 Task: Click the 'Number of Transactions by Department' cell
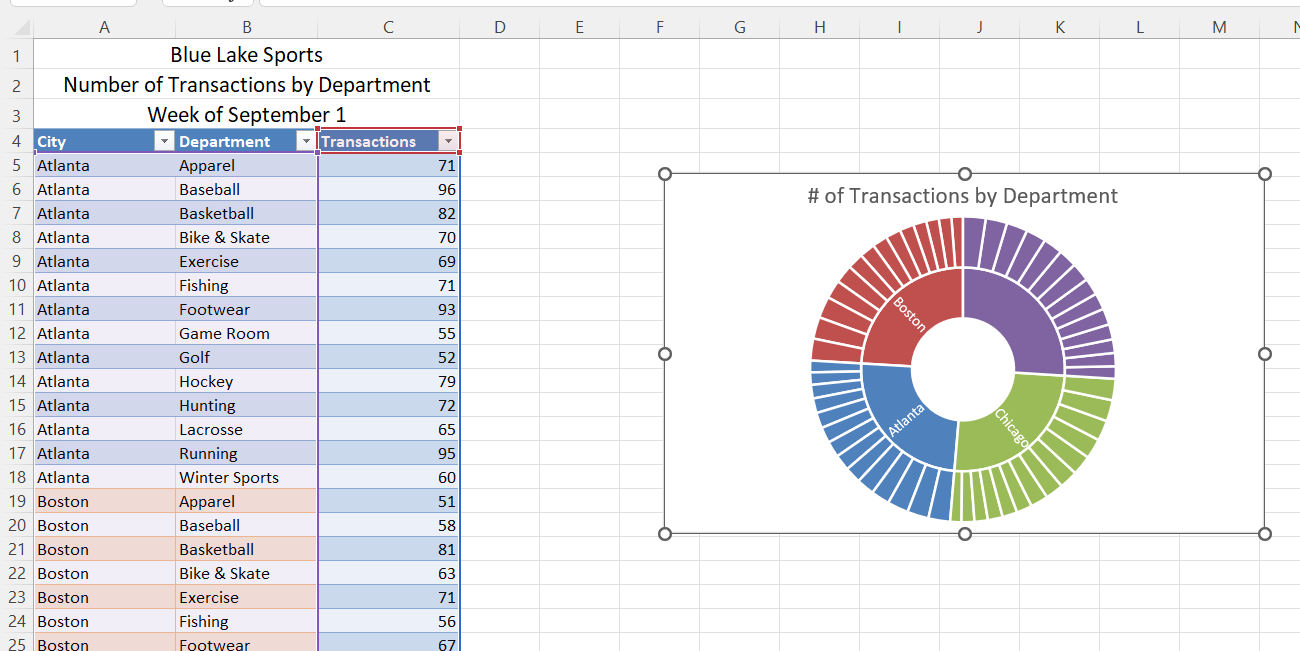click(246, 85)
